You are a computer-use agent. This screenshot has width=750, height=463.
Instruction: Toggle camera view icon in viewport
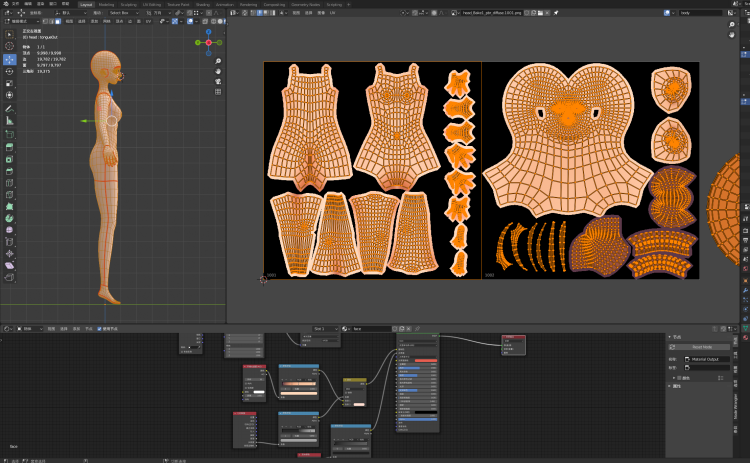(218, 83)
